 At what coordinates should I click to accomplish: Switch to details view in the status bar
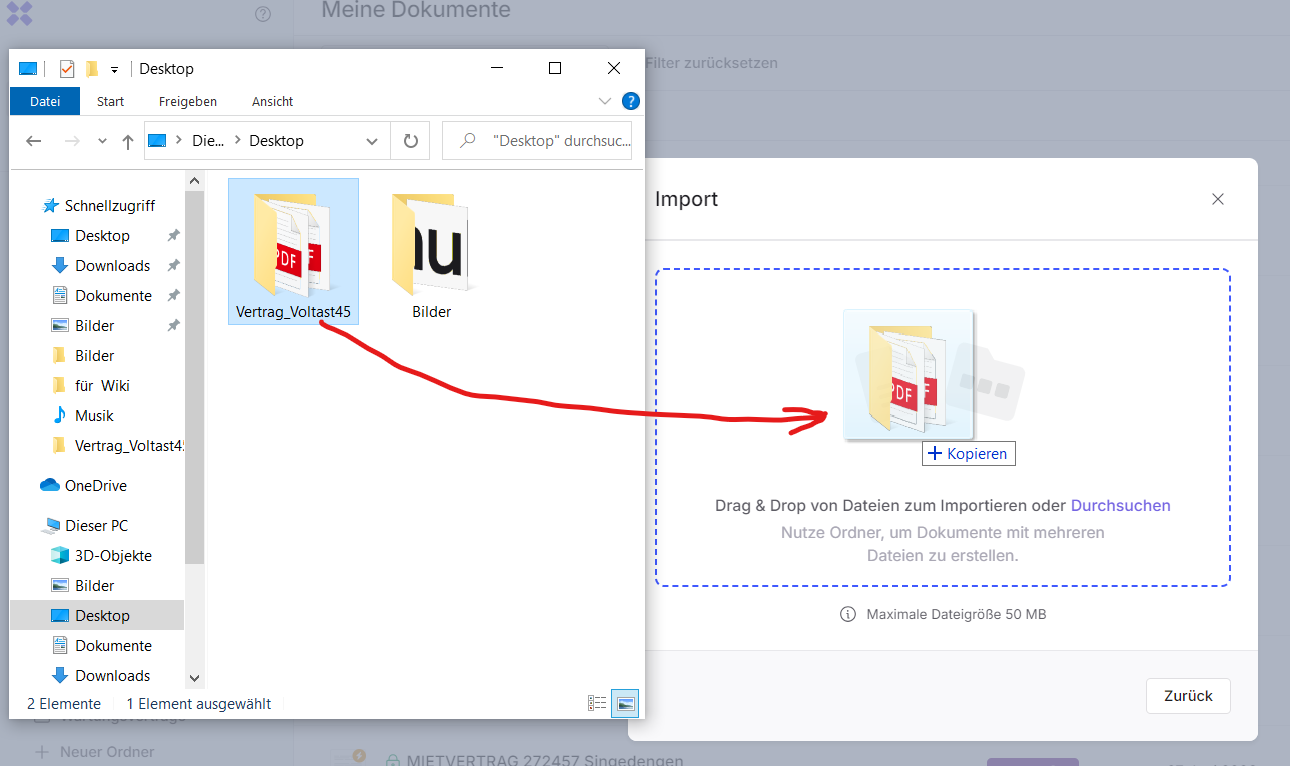pos(597,703)
